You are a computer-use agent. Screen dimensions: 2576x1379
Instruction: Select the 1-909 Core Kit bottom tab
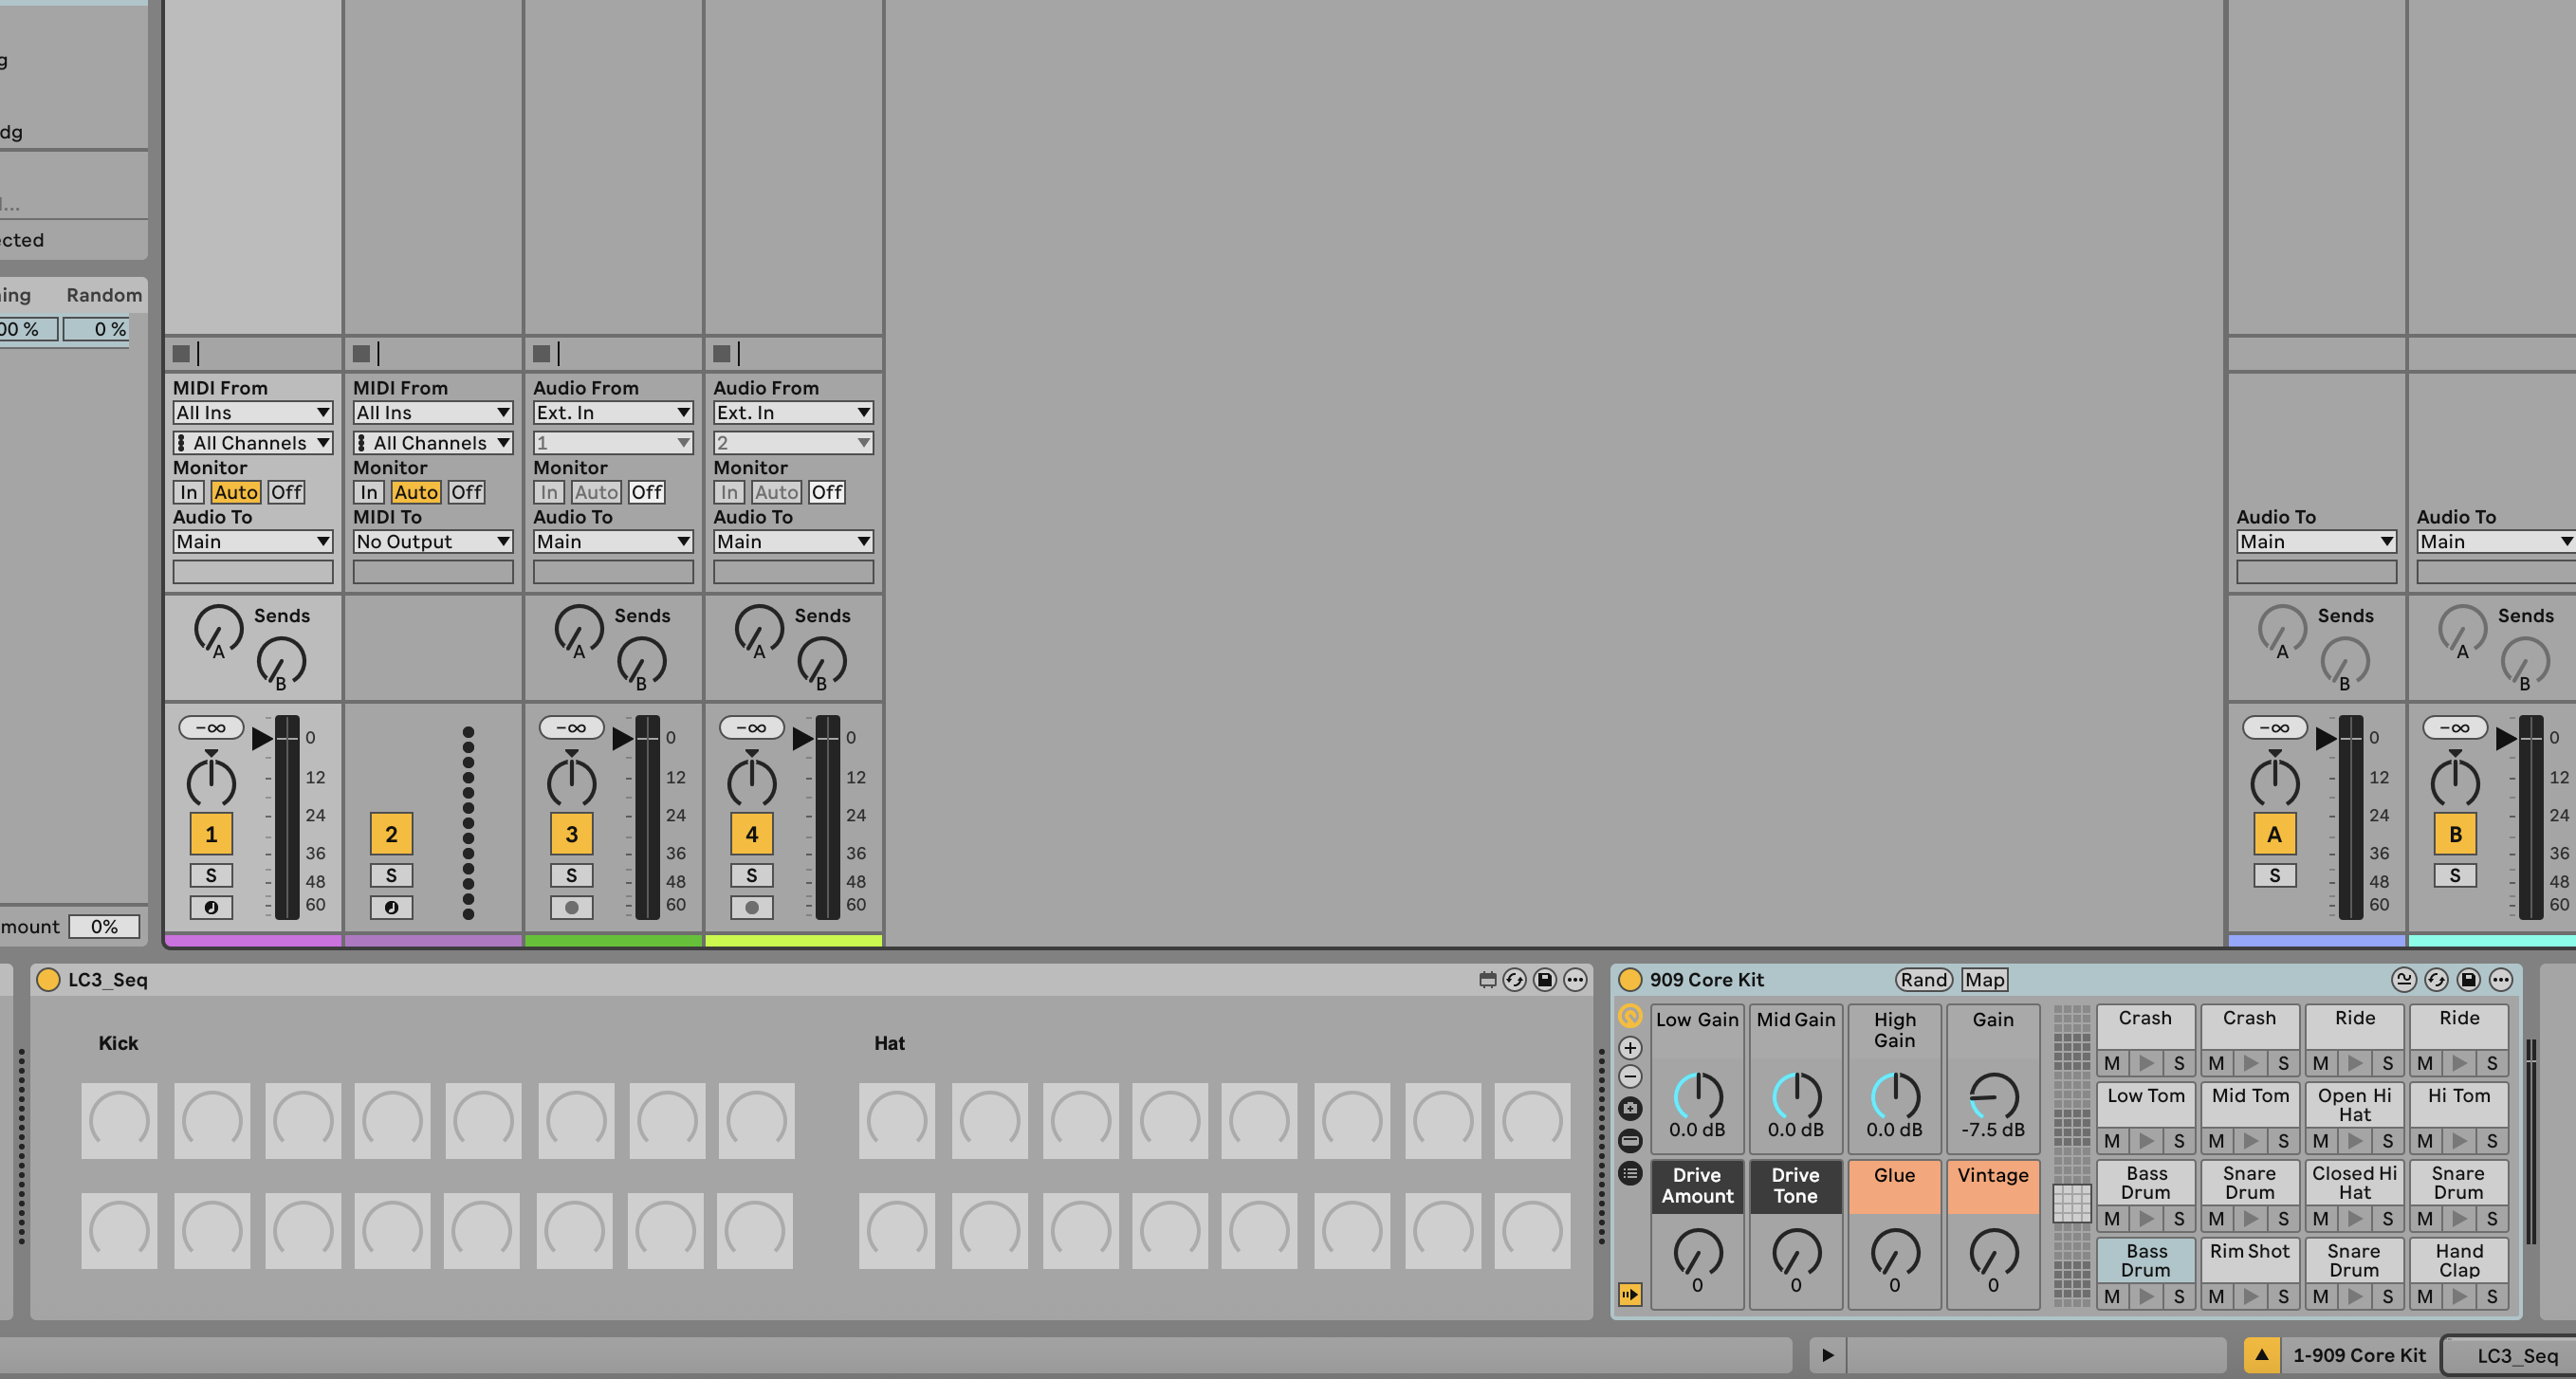pyautogui.click(x=2358, y=1355)
